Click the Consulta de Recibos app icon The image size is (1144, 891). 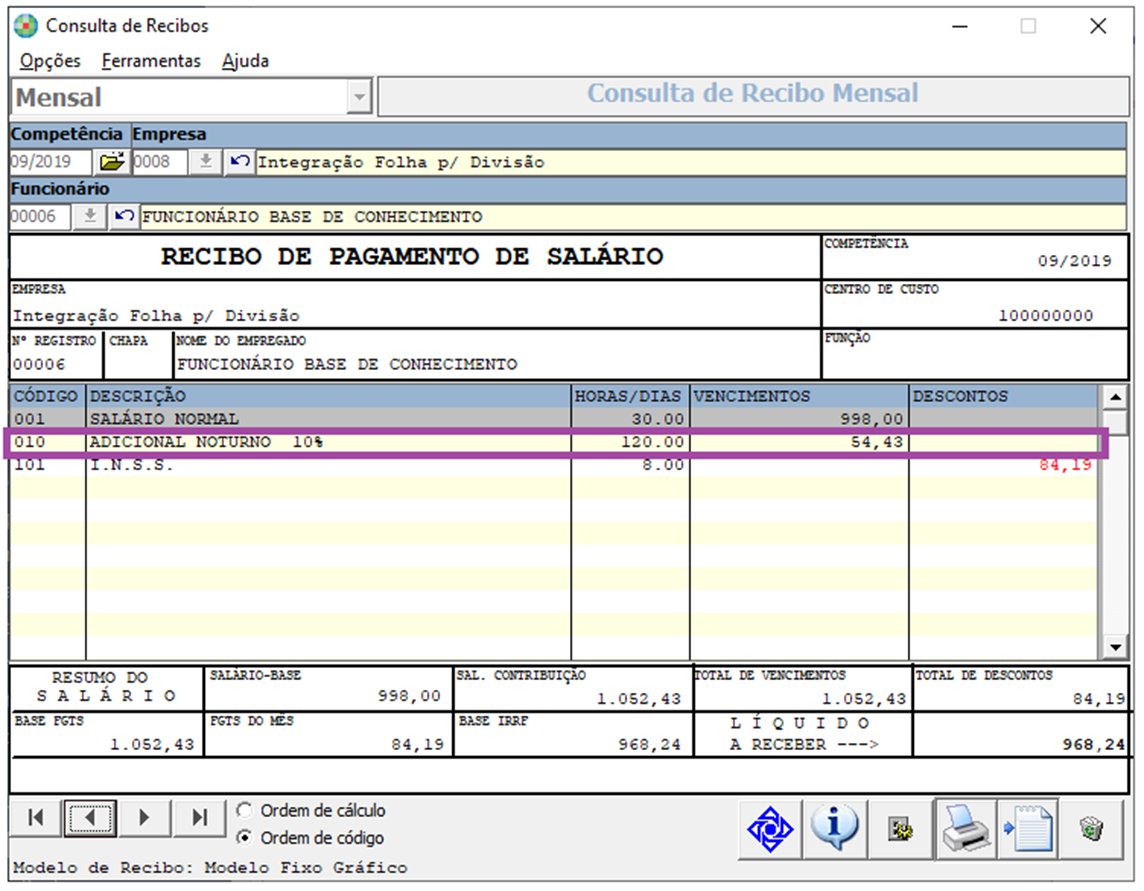click(x=26, y=26)
